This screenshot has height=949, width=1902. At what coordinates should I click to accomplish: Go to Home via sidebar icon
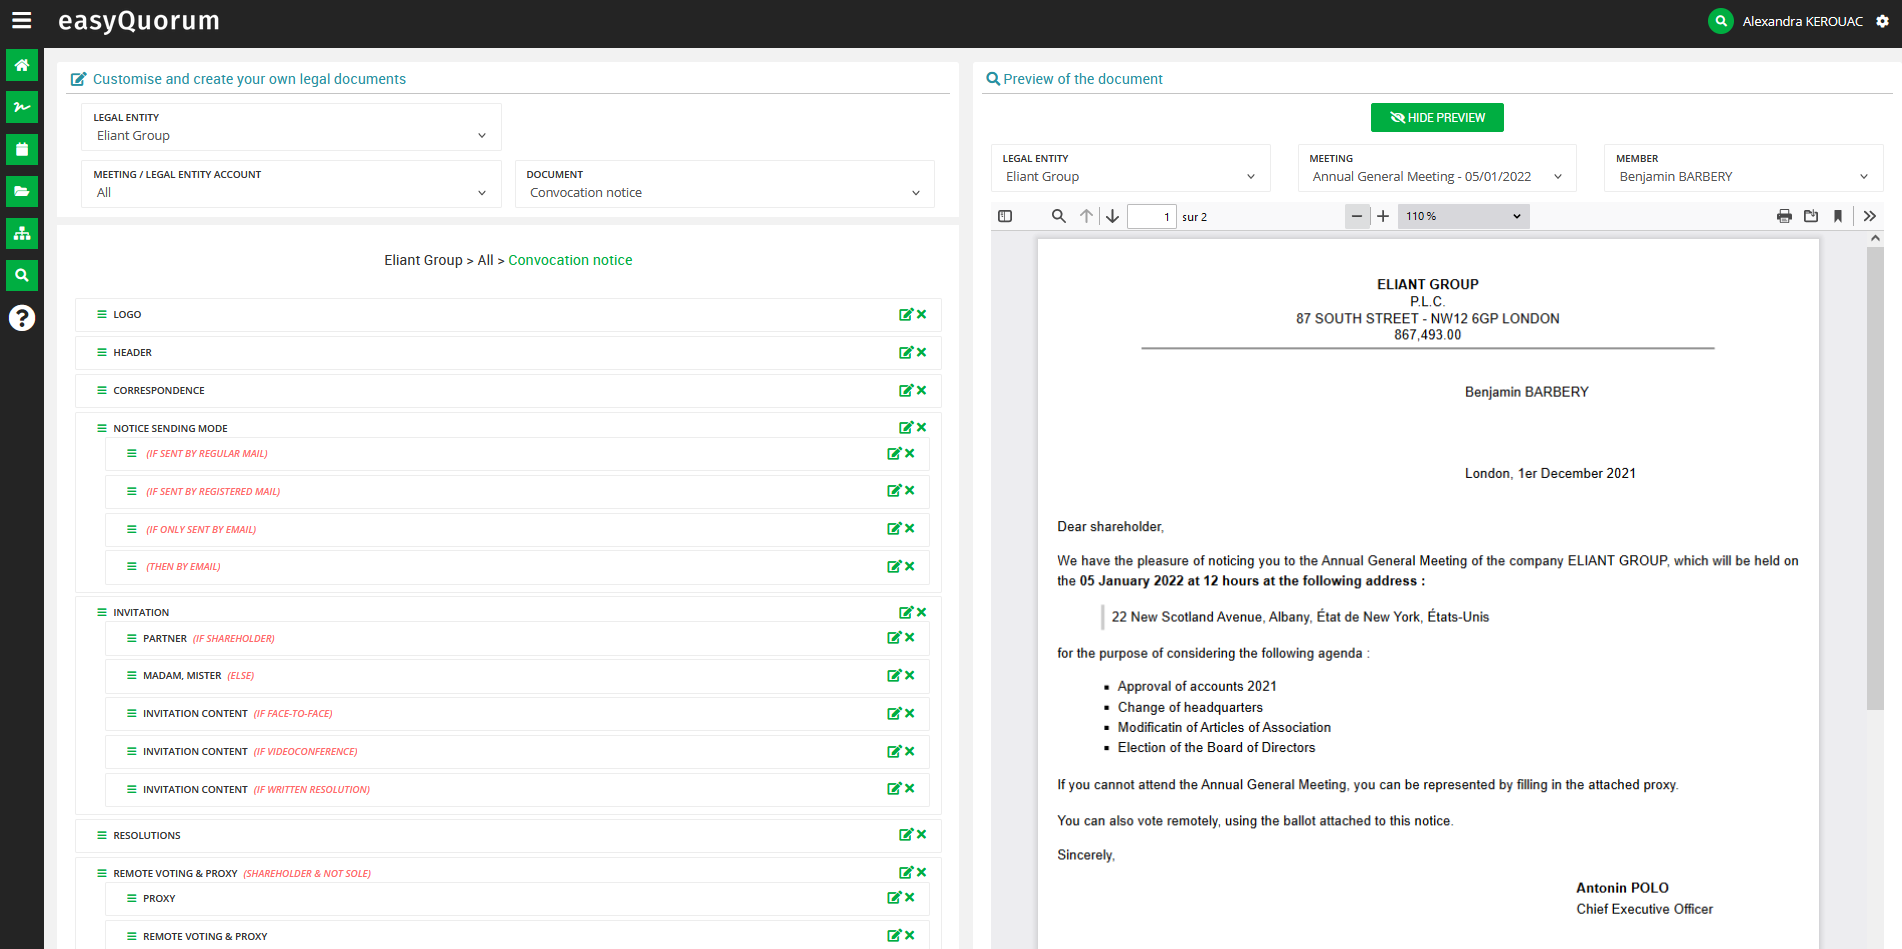point(22,65)
